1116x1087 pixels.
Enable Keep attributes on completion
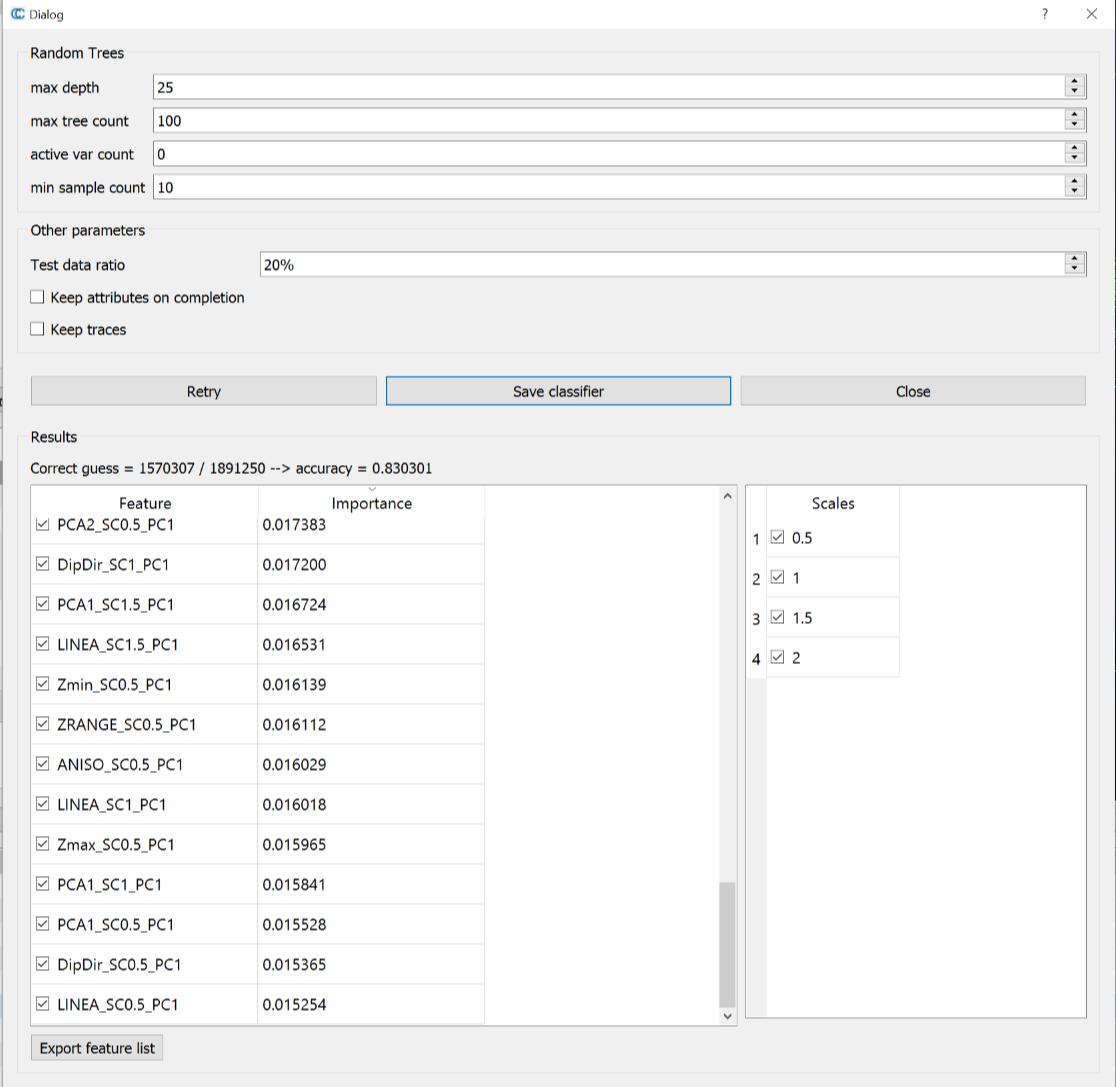pos(38,297)
